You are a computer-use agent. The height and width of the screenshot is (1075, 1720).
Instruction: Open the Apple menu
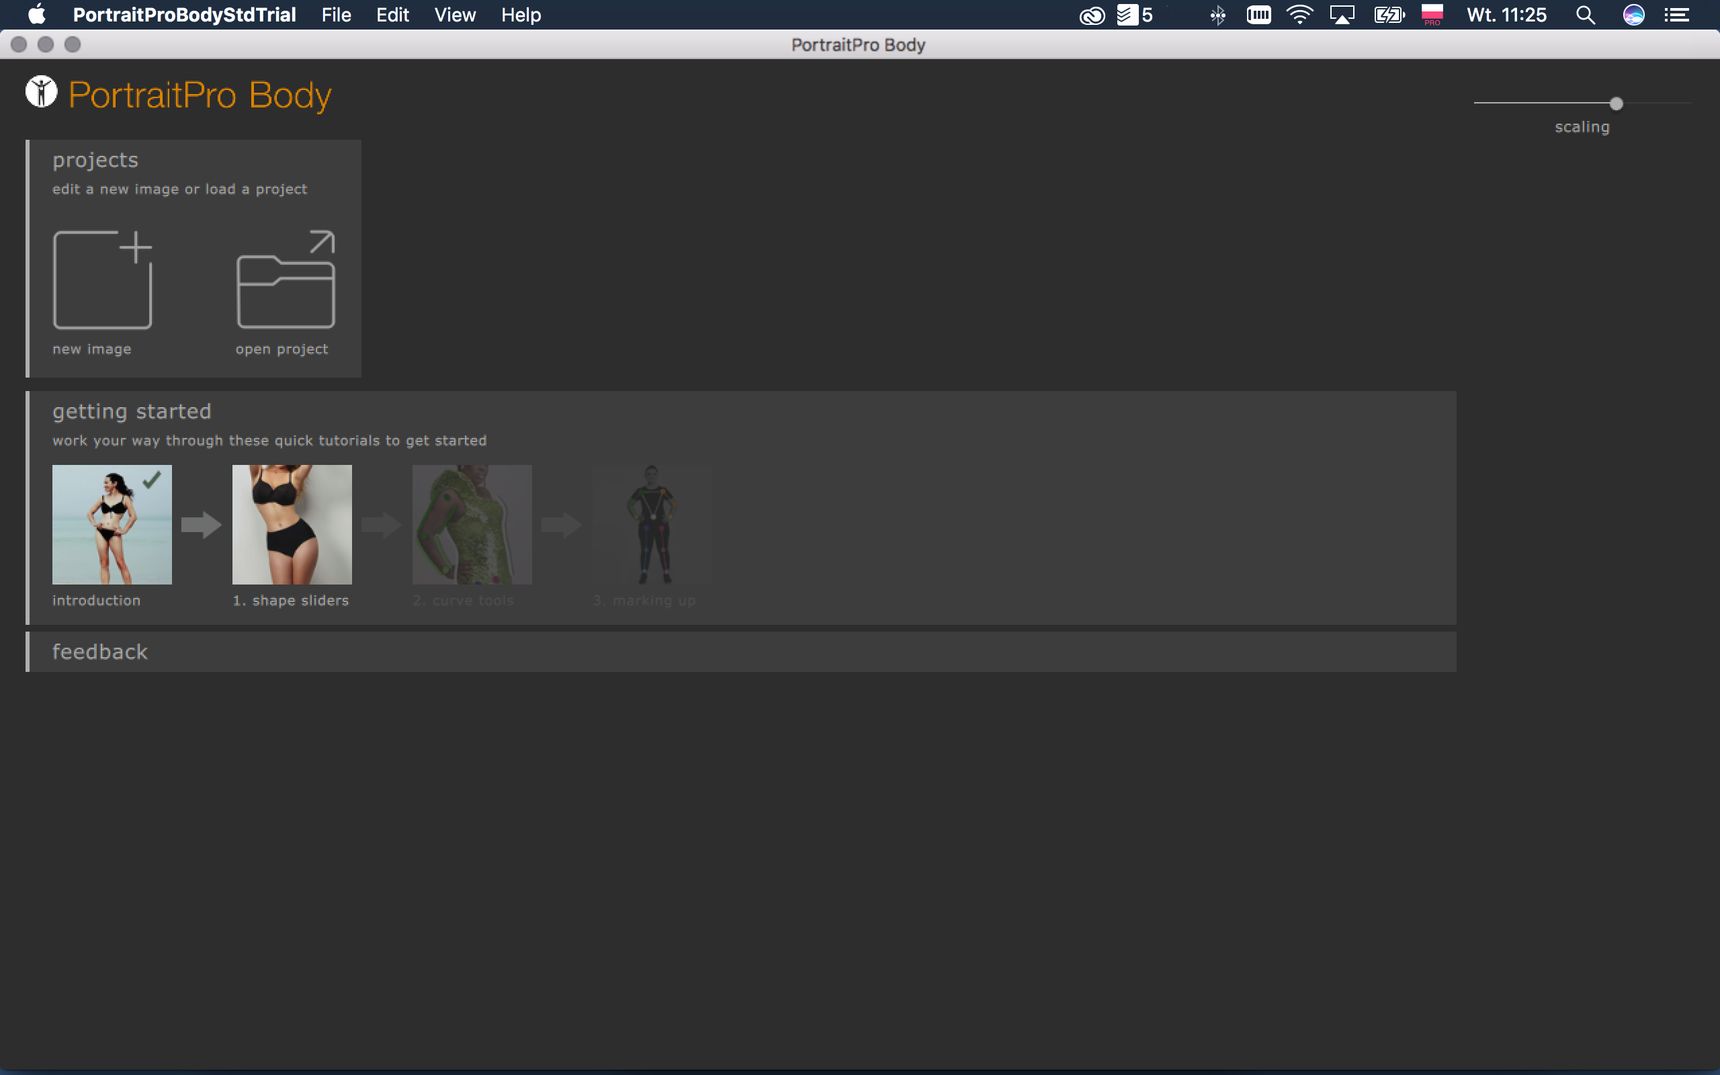click(37, 14)
